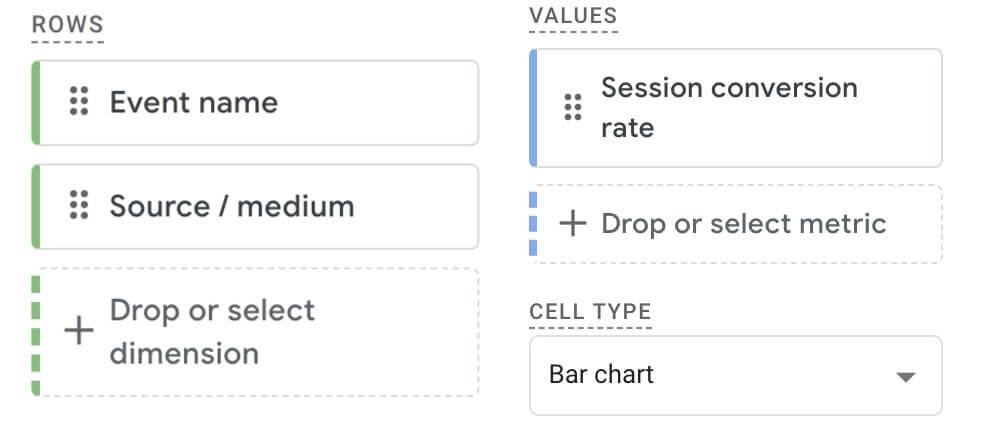Image resolution: width=983 pixels, height=421 pixels.
Task: Click the CELL TYPE section label
Action: coord(590,311)
